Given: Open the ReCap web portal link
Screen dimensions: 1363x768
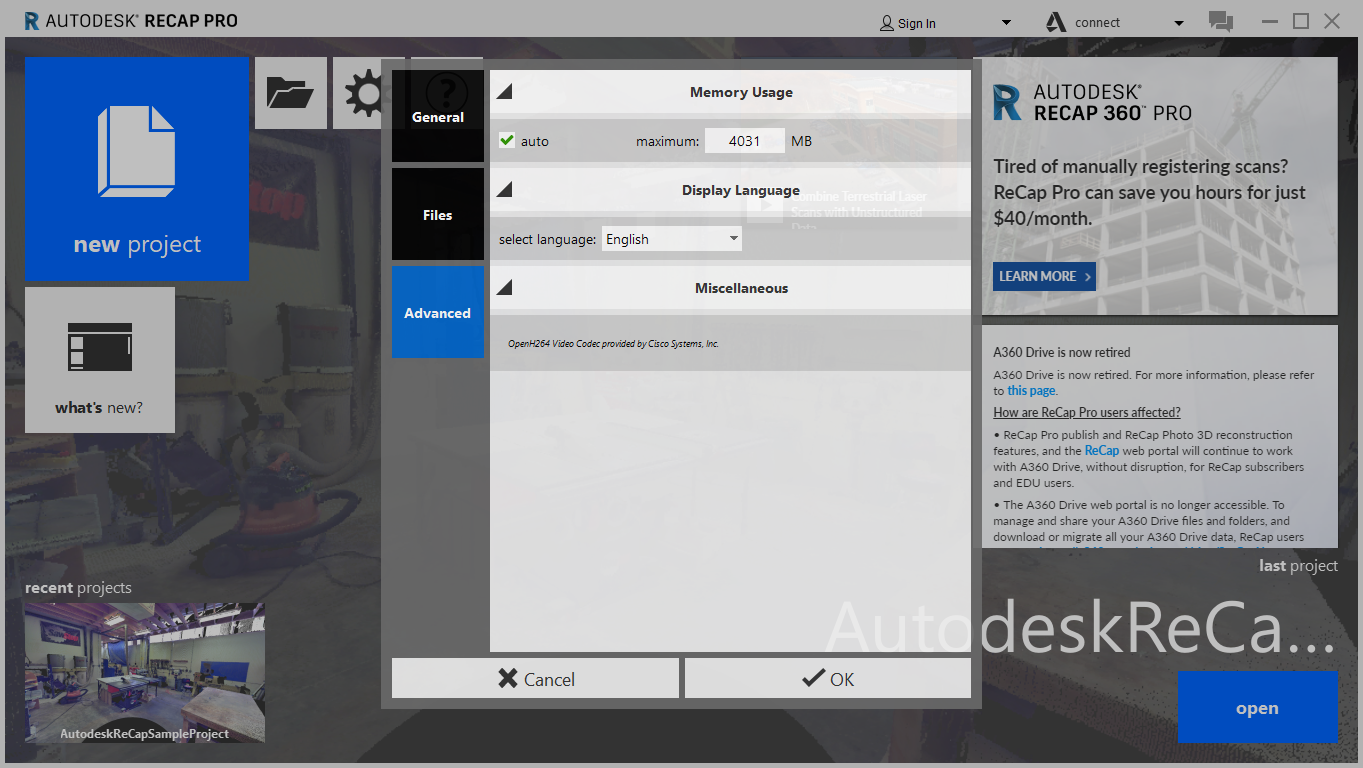Looking at the screenshot, I should pos(1102,451).
